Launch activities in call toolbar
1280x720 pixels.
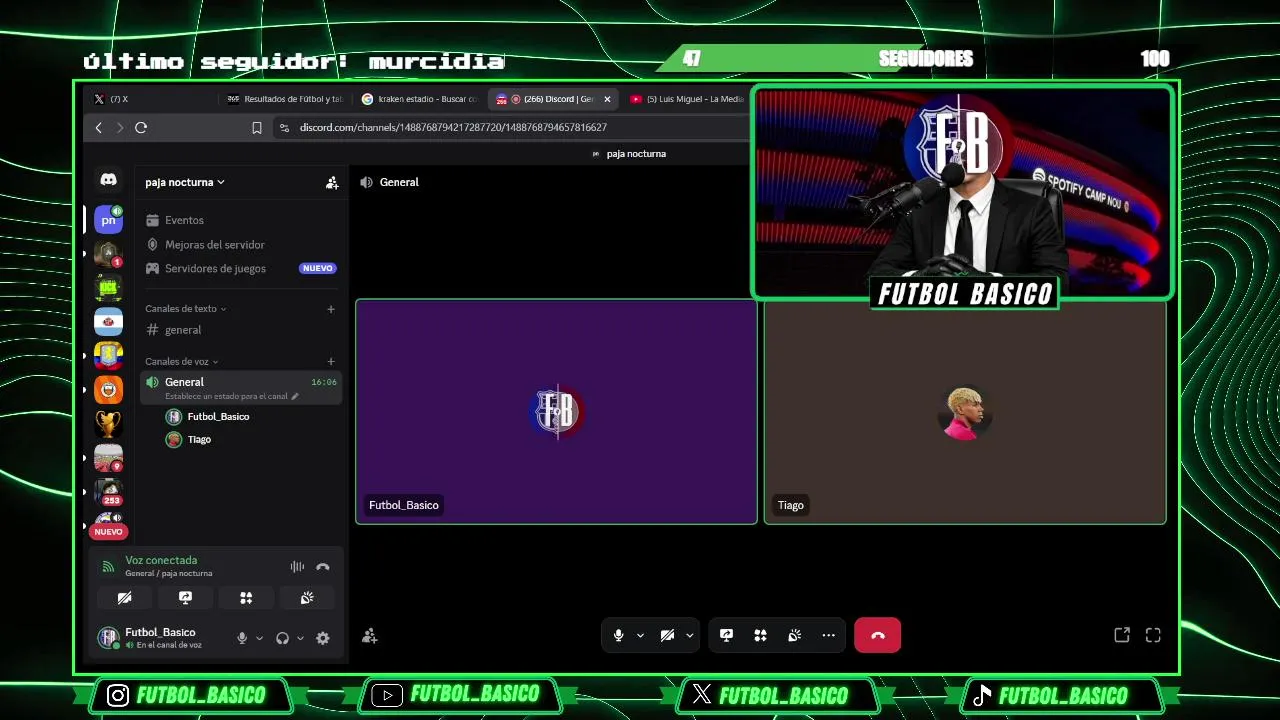[x=760, y=636]
